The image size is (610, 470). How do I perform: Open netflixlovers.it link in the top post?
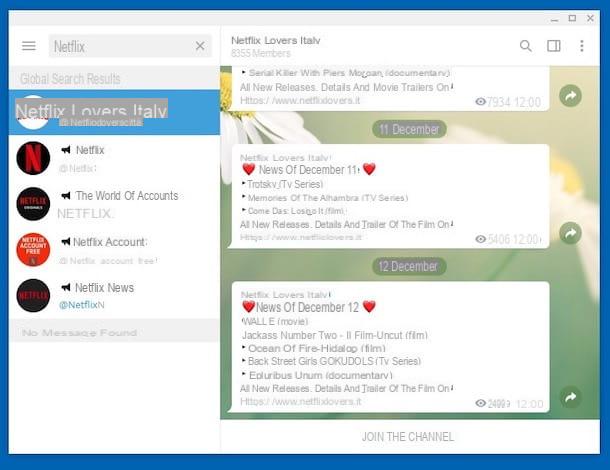point(300,100)
